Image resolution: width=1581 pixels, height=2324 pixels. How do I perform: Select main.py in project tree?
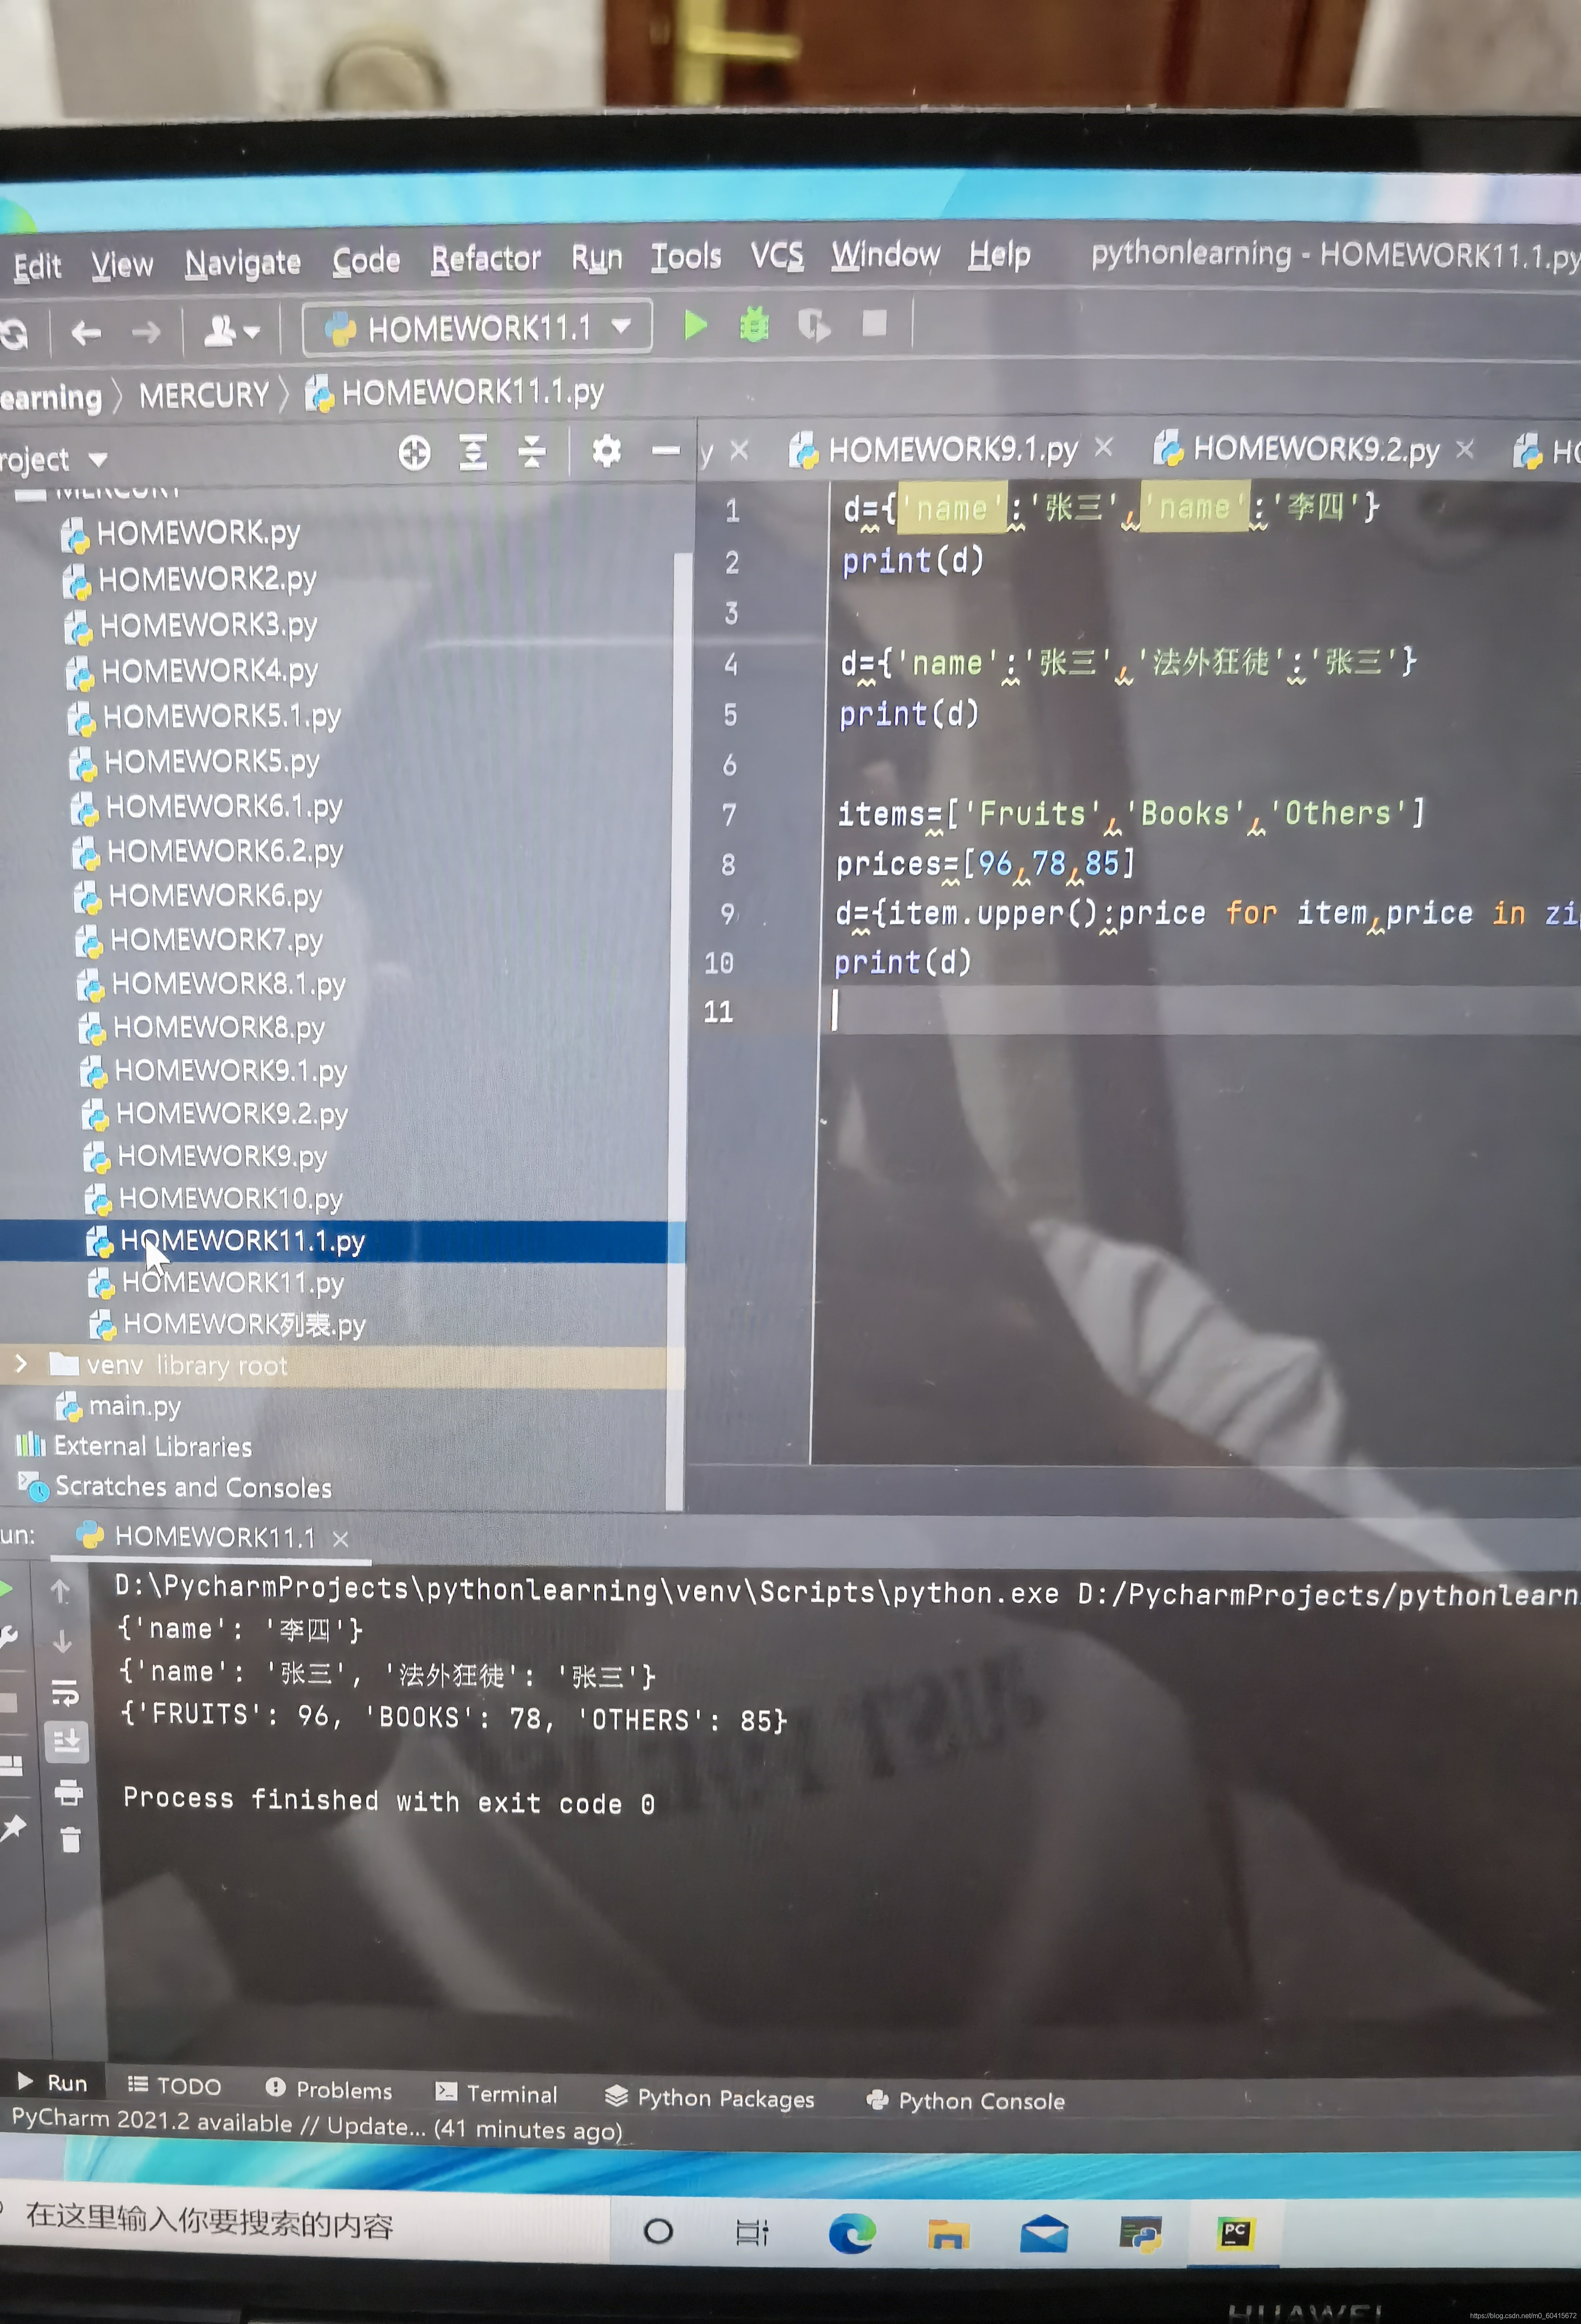118,1406
